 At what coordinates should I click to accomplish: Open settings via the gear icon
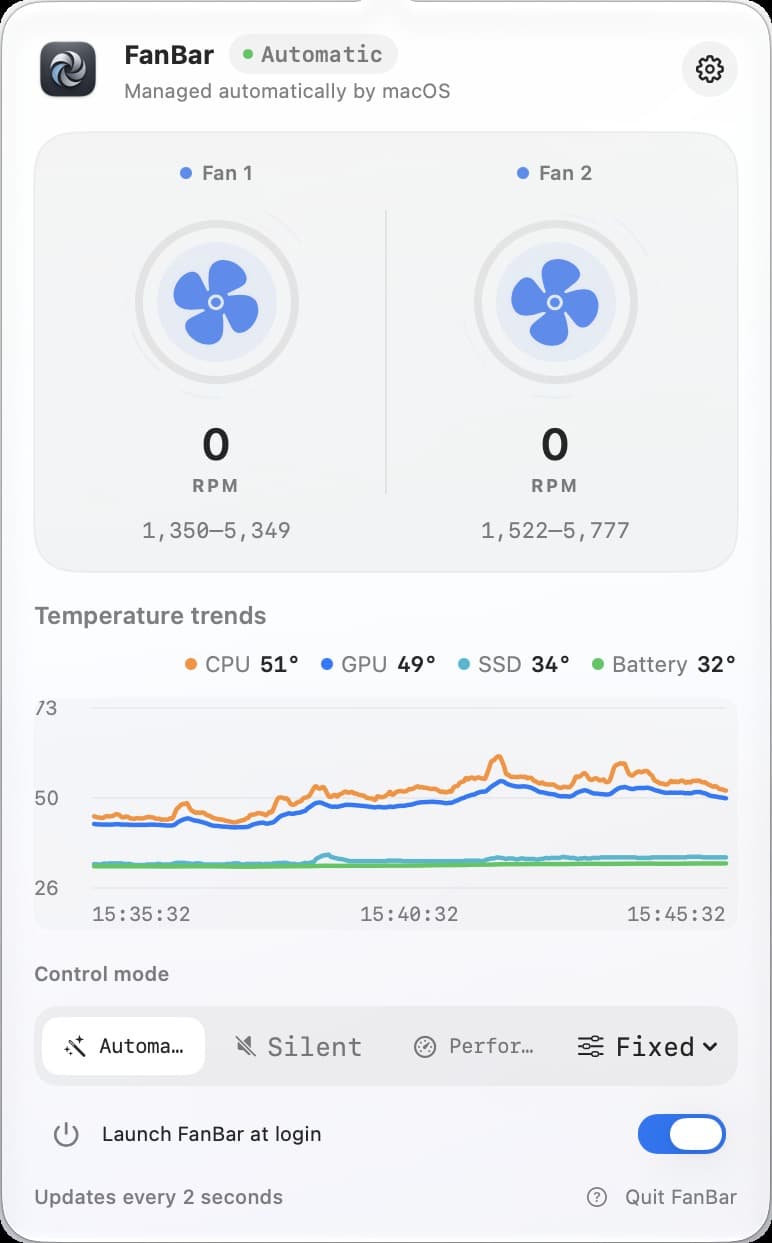point(710,69)
